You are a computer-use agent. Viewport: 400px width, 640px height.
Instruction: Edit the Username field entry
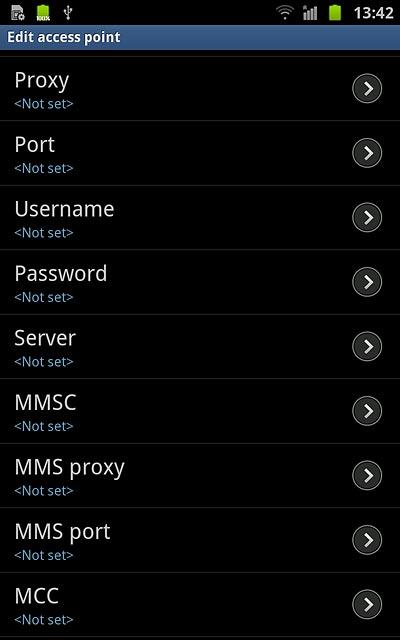point(200,218)
